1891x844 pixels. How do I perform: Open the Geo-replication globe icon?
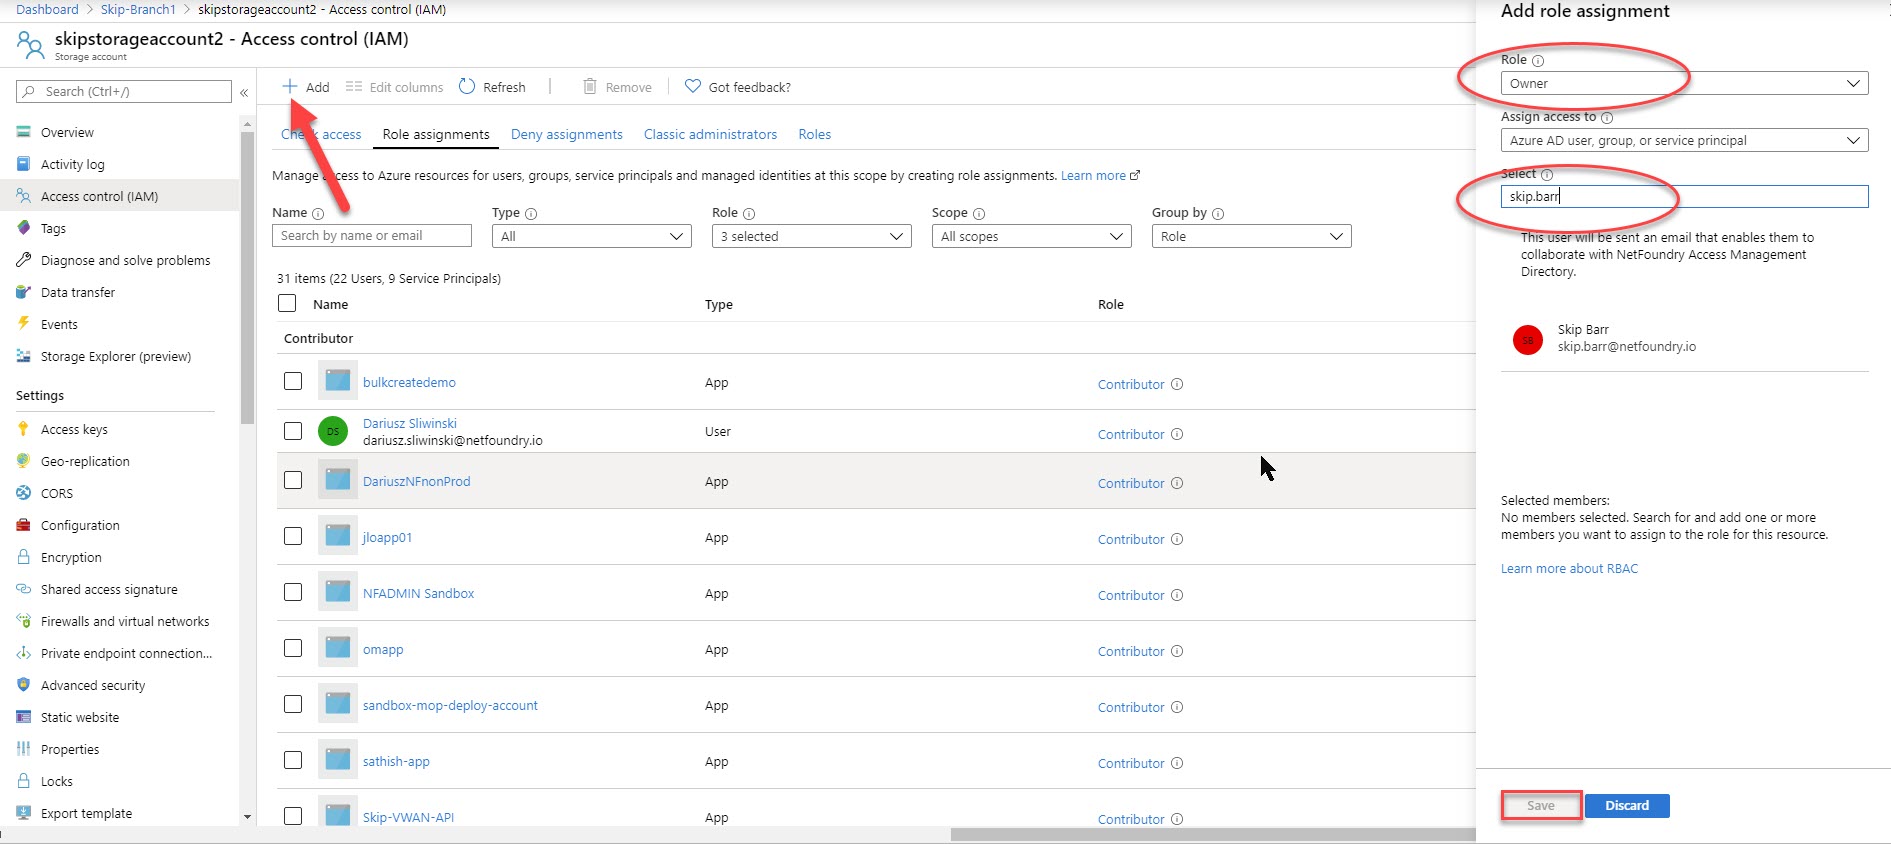pos(24,461)
